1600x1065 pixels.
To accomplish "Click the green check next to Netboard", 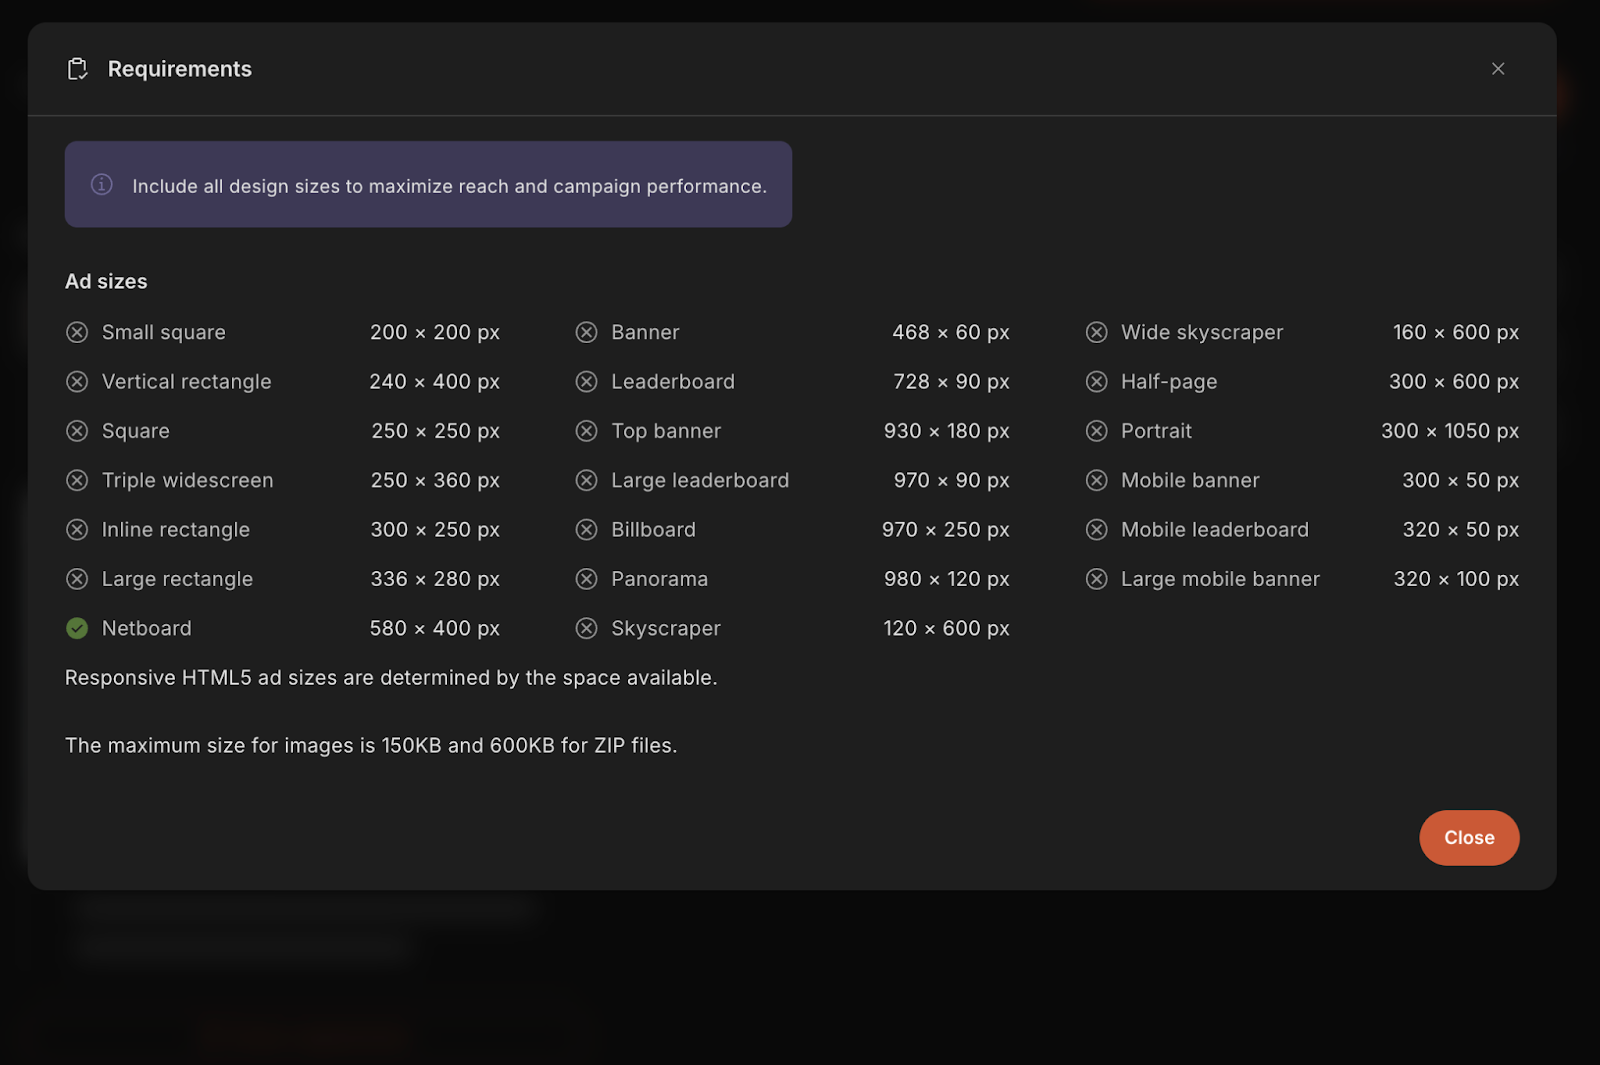I will tap(77, 628).
